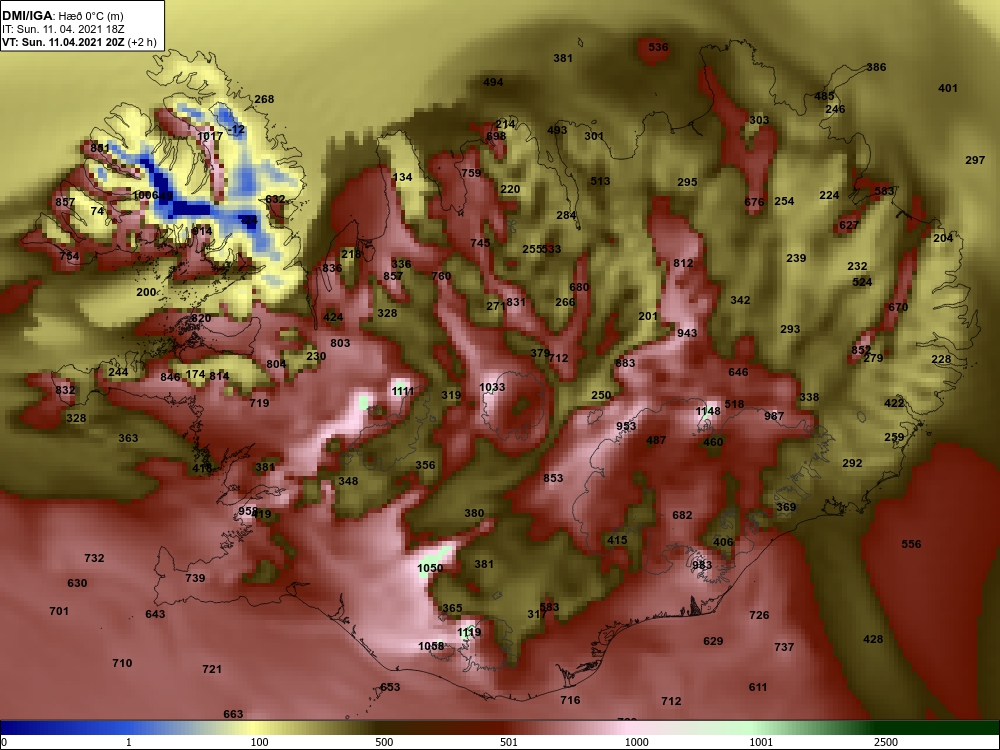This screenshot has width=1000, height=750.
Task: Click the 739 value label
Action: tap(195, 578)
